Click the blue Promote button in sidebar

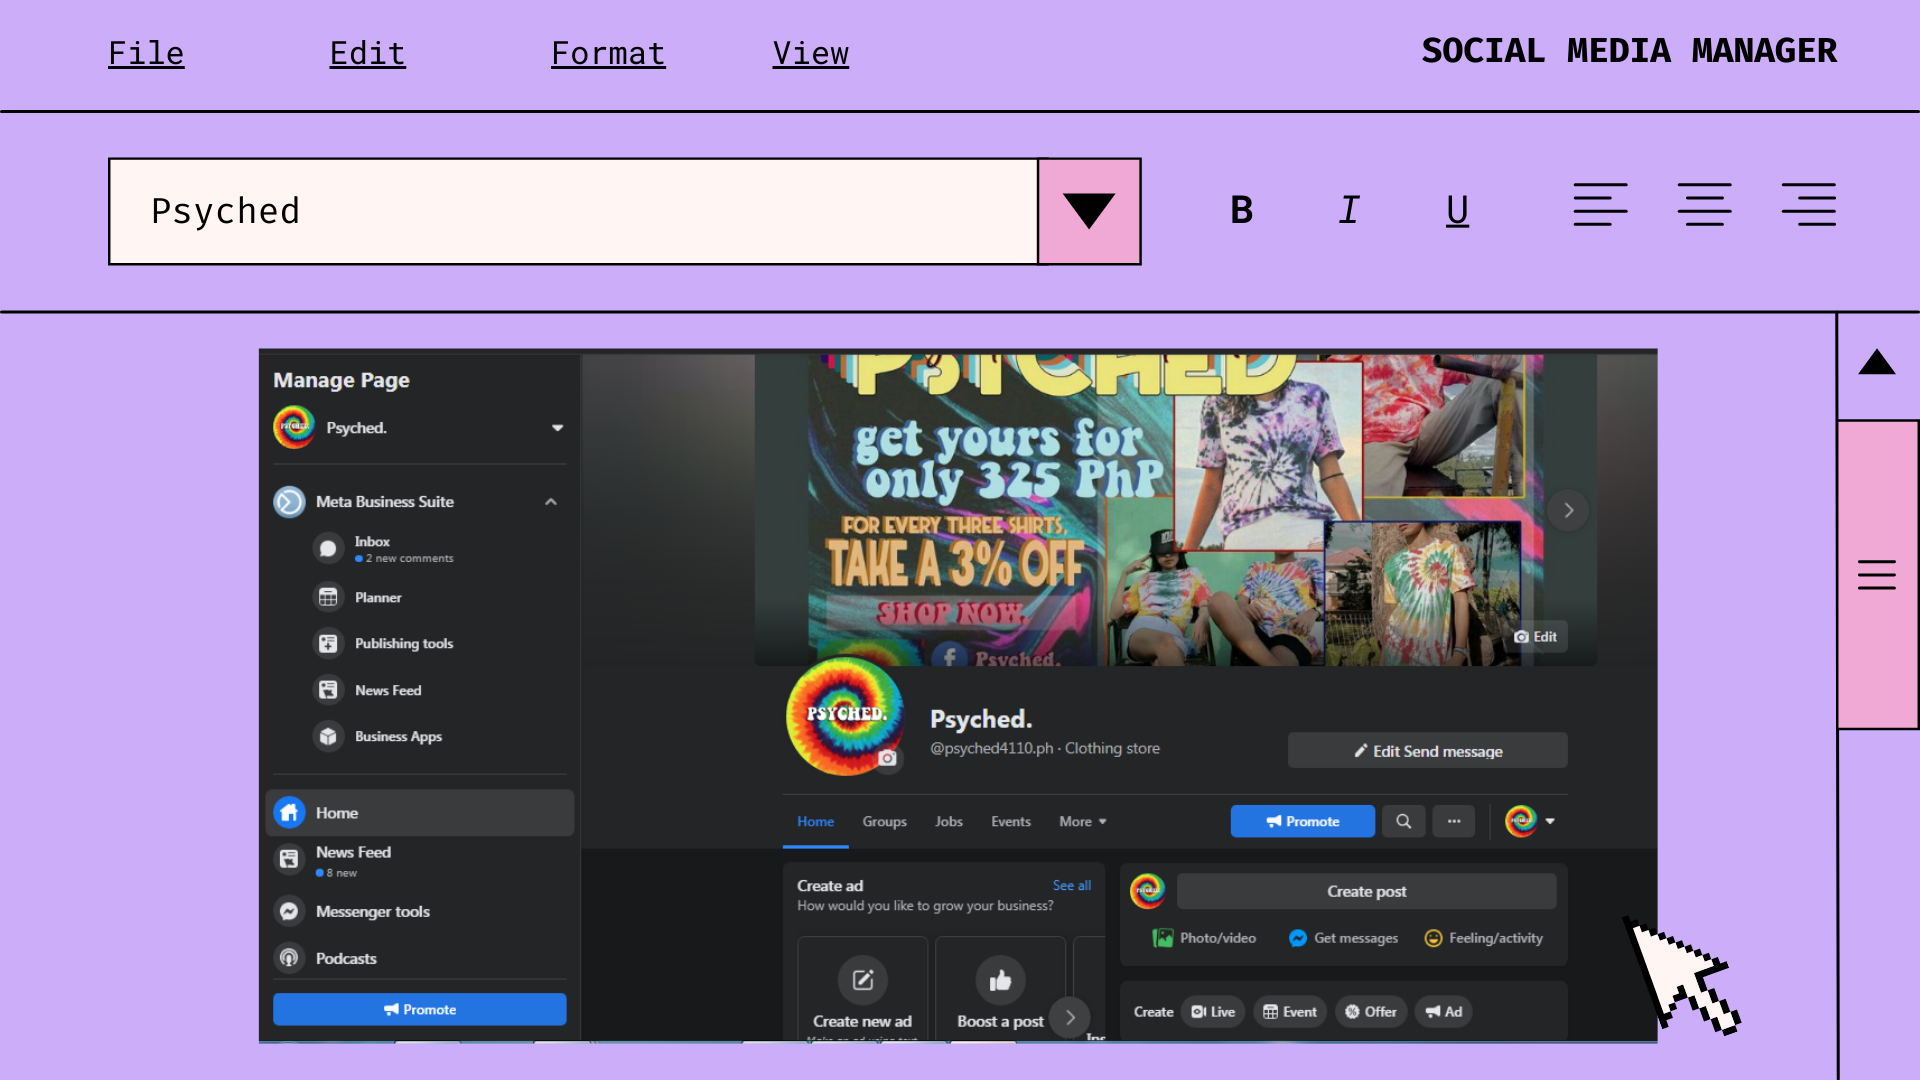(419, 1009)
